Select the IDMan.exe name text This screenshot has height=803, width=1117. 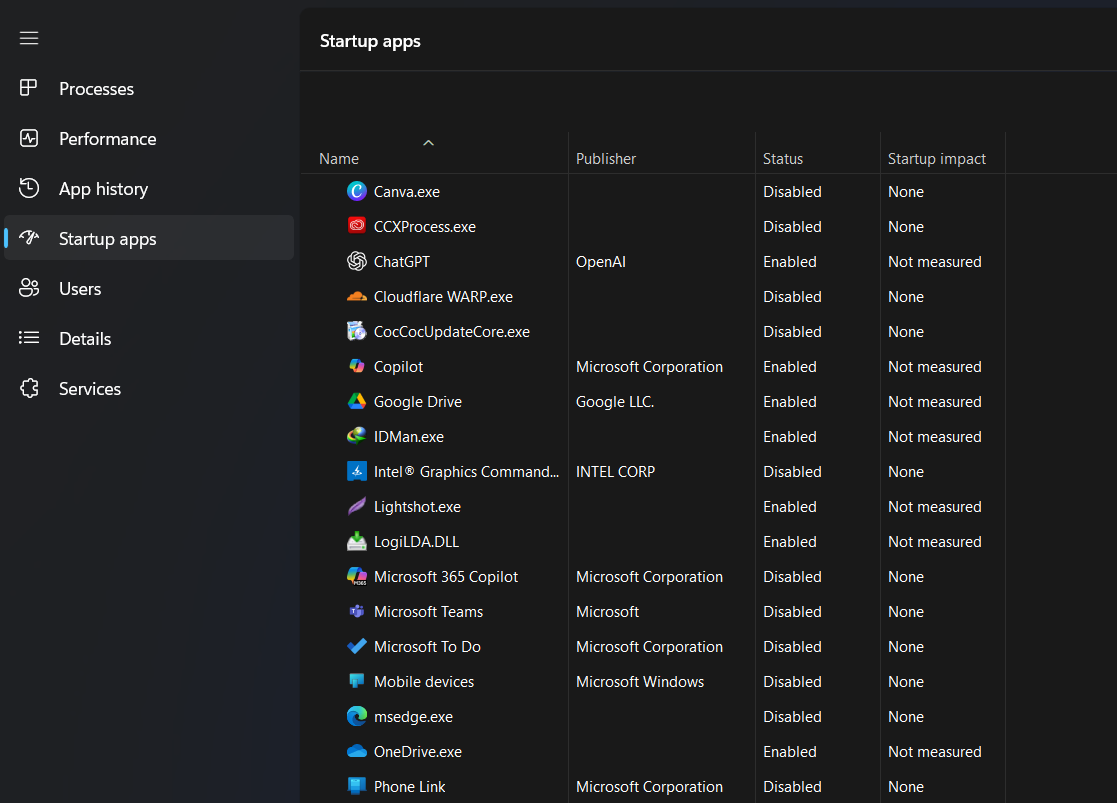pos(409,437)
